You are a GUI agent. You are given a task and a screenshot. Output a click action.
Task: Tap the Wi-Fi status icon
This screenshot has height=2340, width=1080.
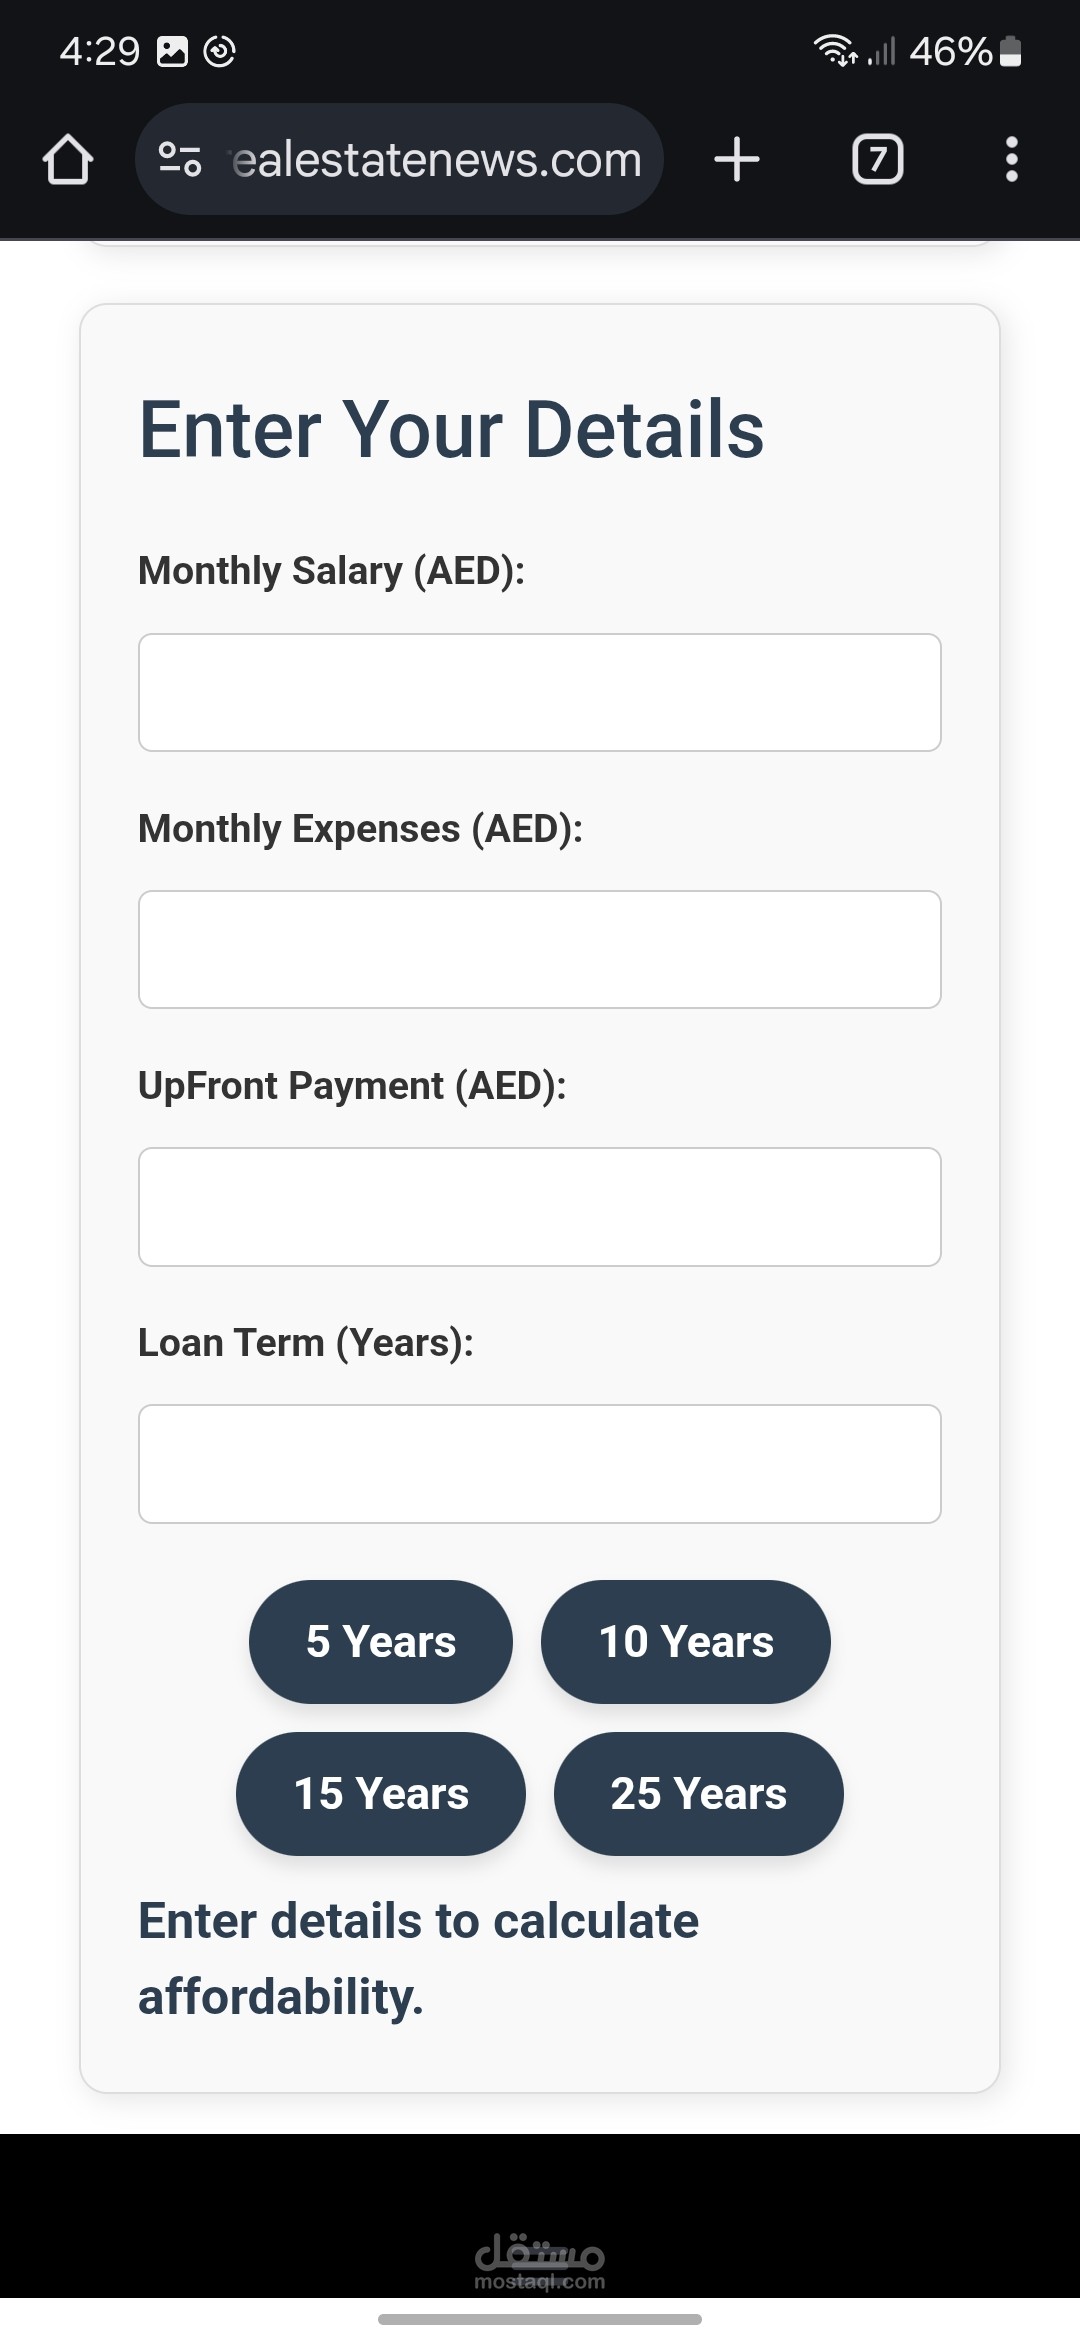834,50
